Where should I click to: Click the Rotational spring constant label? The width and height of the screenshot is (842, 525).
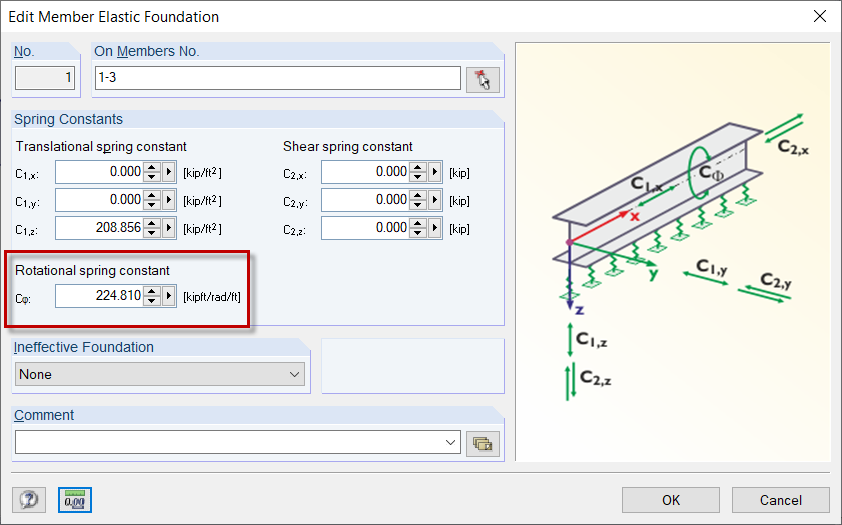(92, 271)
